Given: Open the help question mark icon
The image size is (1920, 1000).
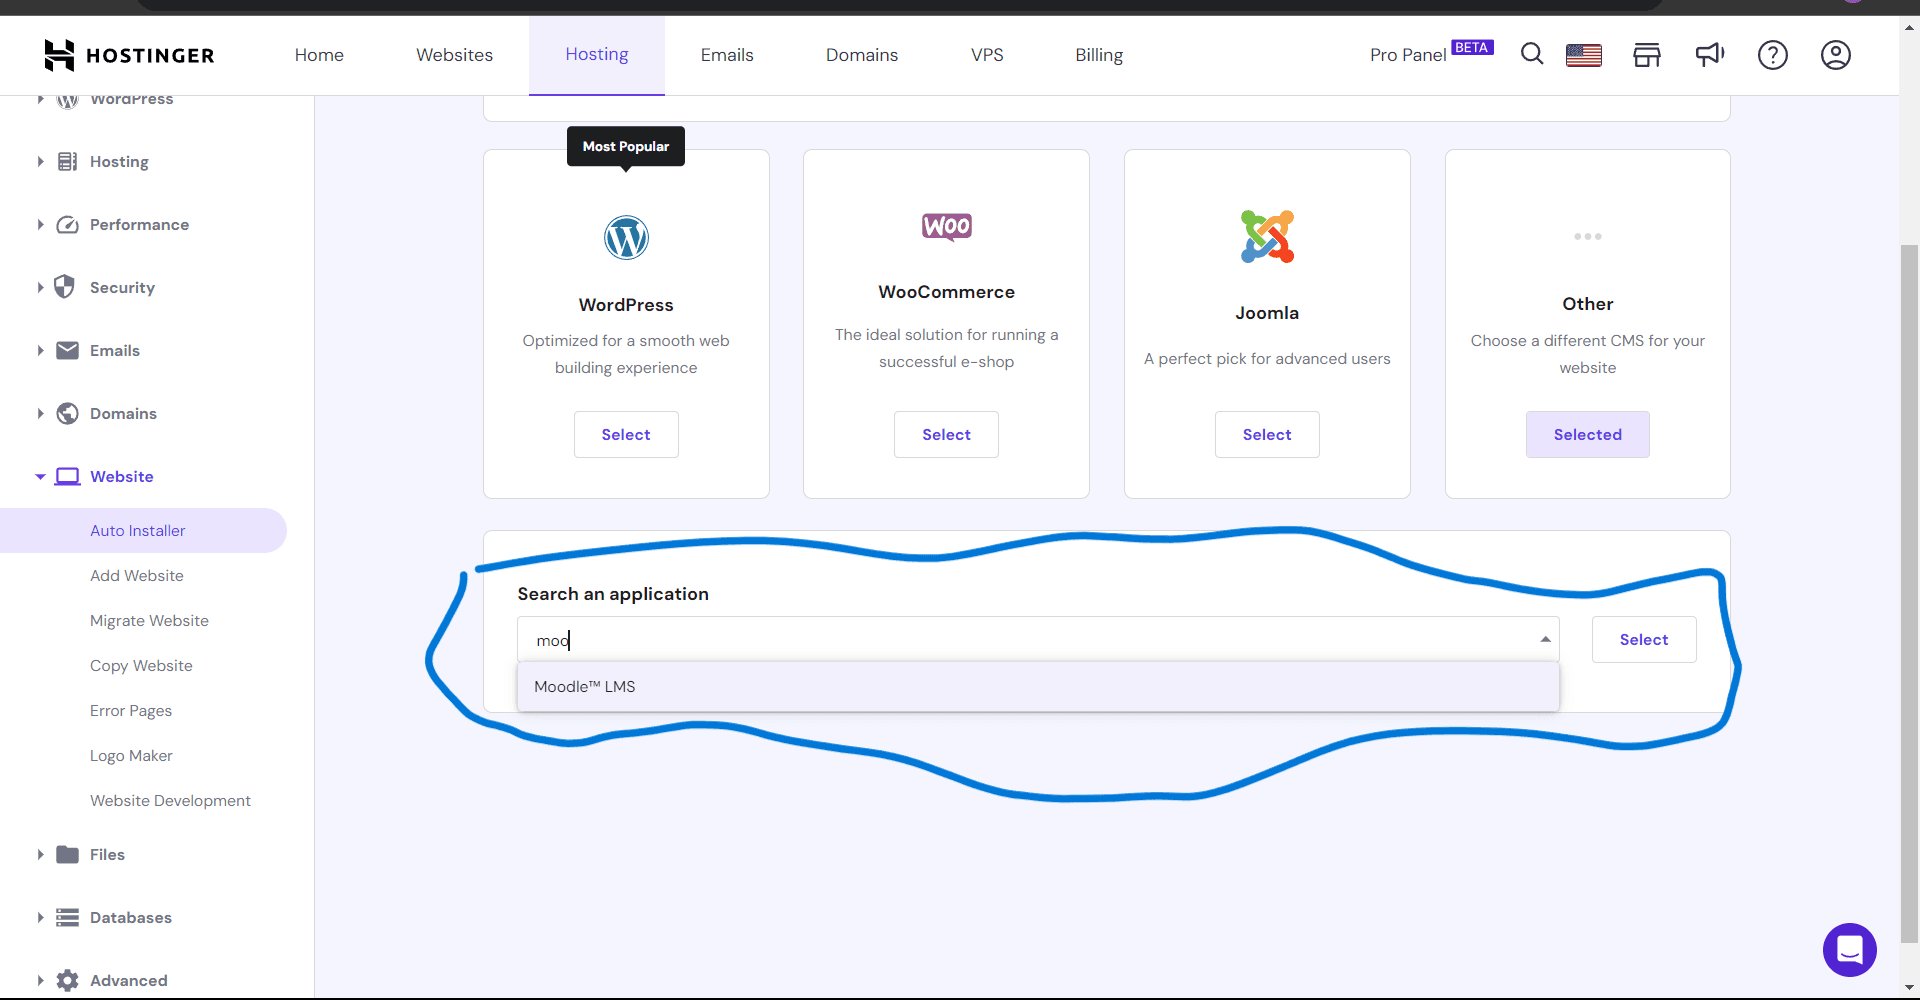Looking at the screenshot, I should click(x=1772, y=55).
